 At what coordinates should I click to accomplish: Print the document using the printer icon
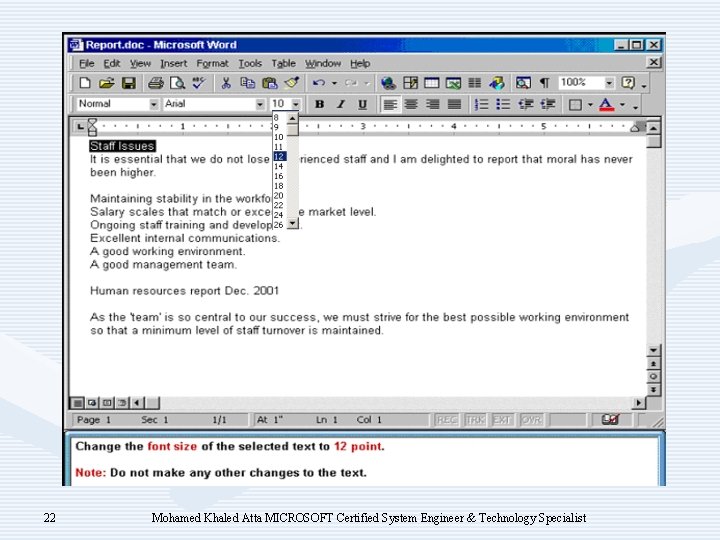coord(156,83)
